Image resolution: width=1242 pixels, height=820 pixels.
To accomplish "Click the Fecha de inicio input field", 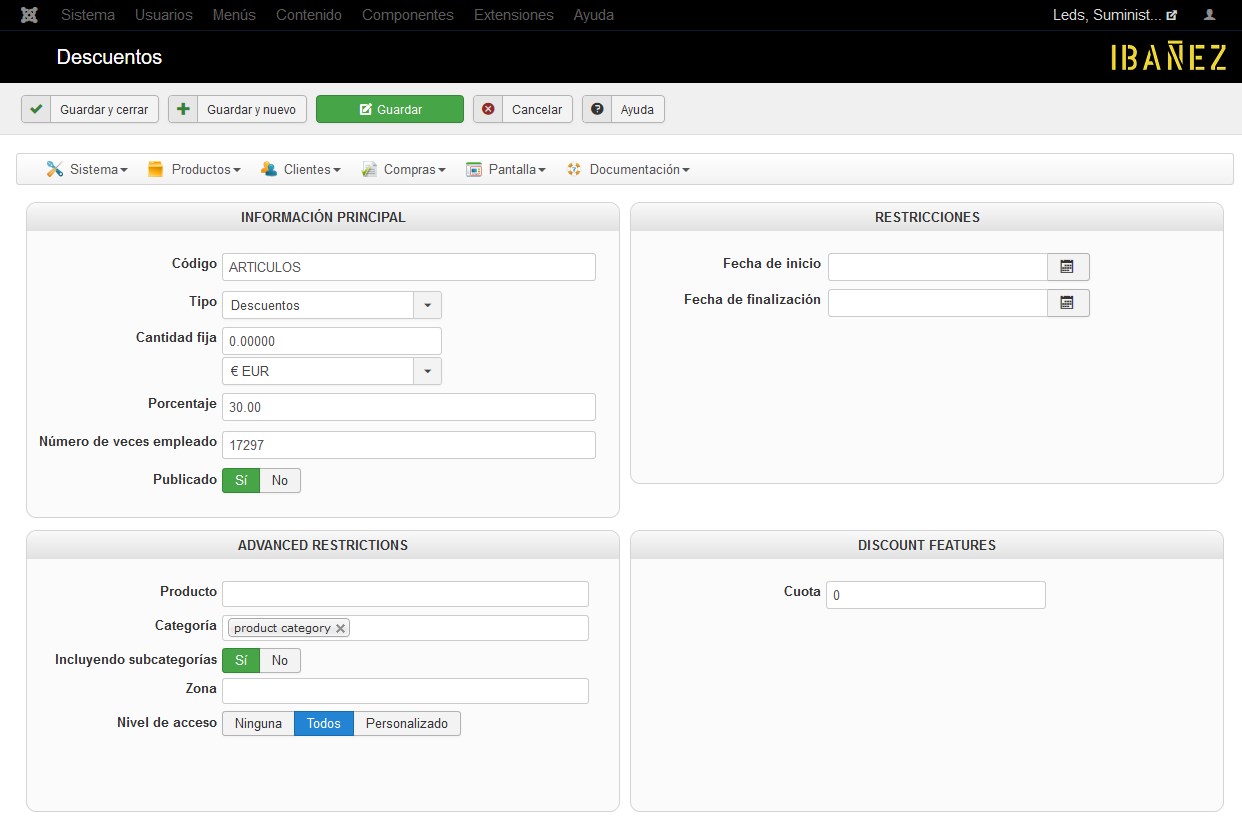I will coord(938,267).
